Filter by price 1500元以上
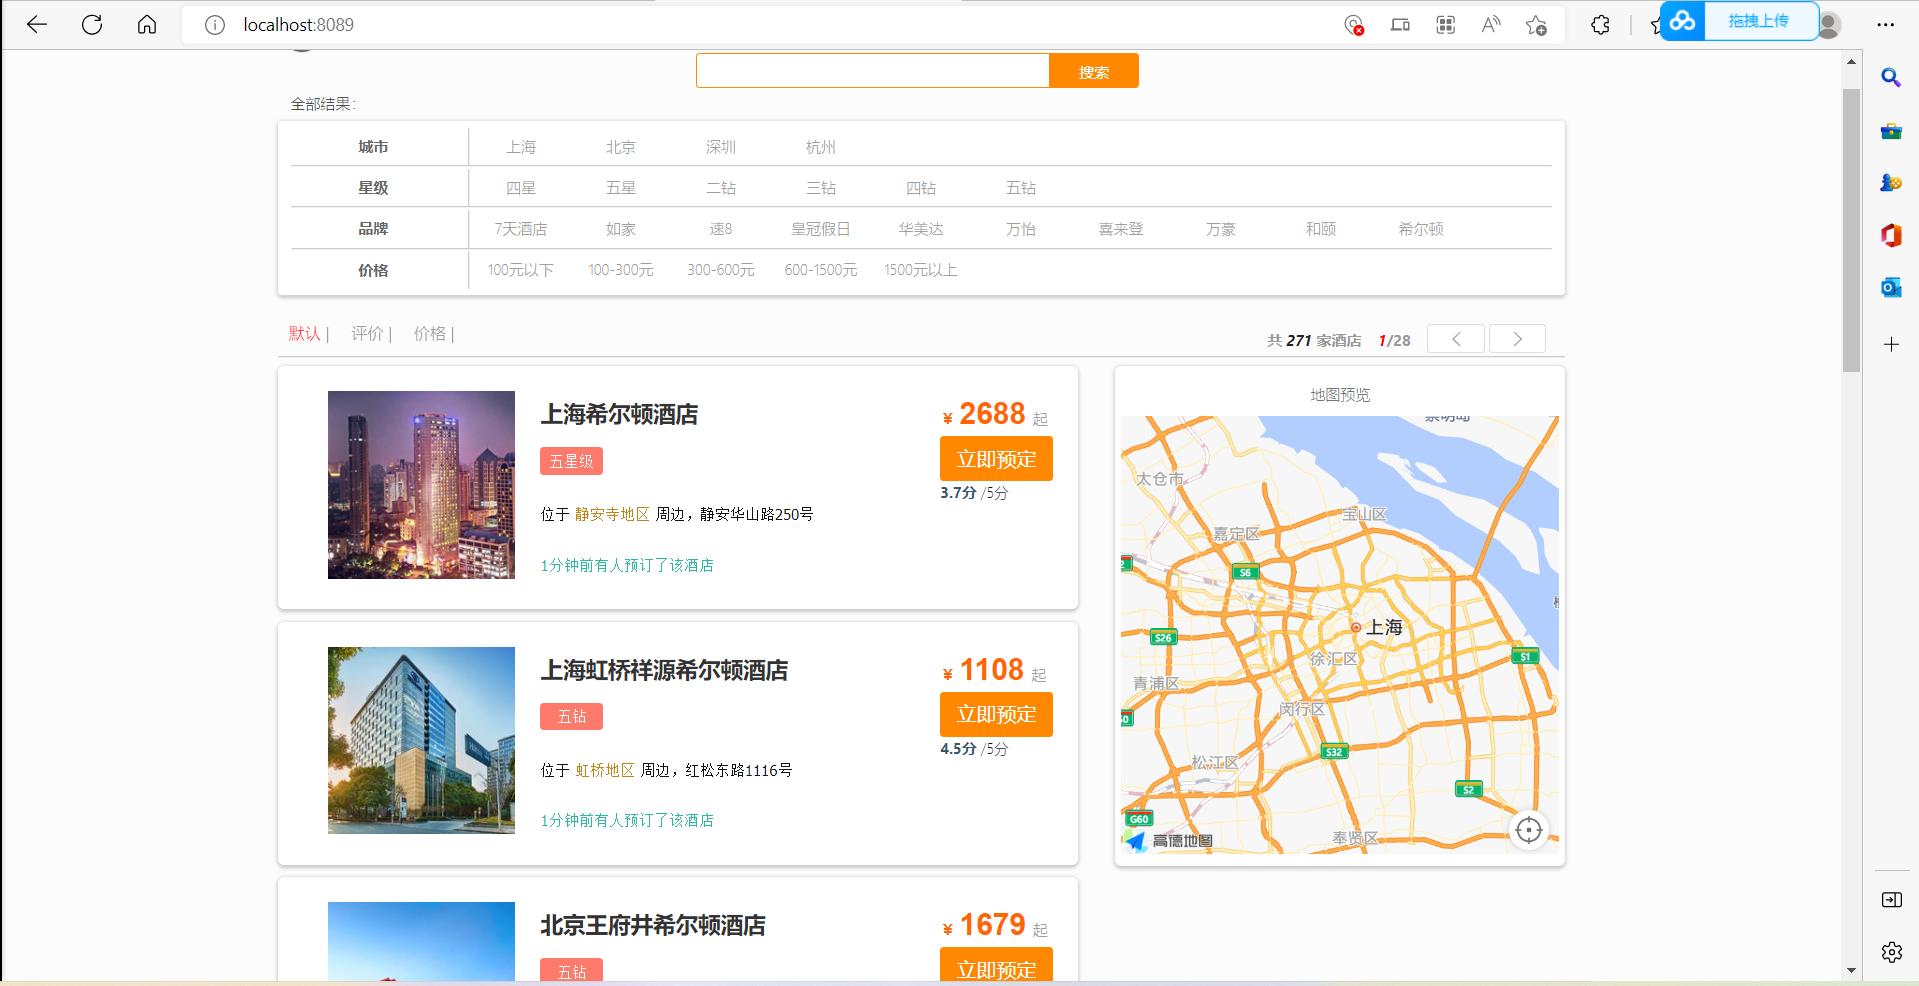This screenshot has width=1919, height=986. point(921,270)
